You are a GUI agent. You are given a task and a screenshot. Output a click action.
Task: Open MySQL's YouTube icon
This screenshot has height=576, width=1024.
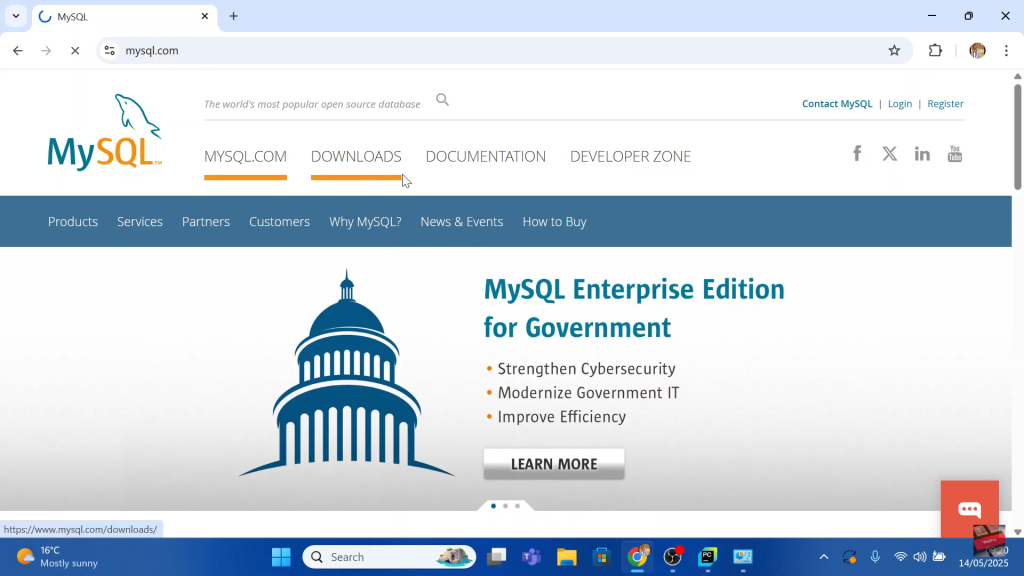point(955,153)
